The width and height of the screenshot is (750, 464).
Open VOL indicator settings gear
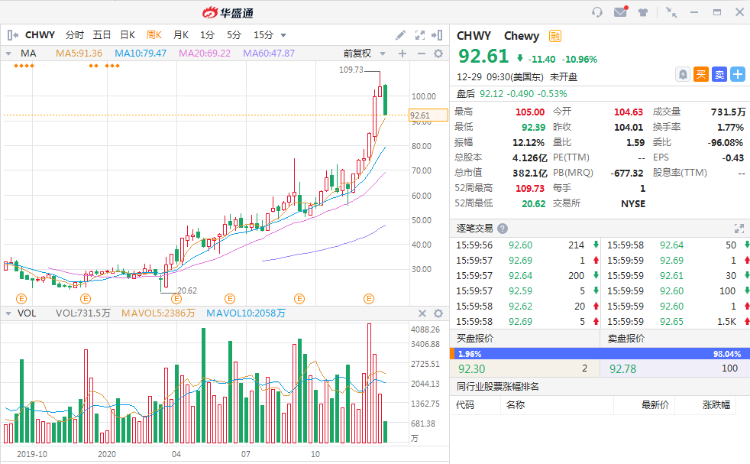pyautogui.click(x=438, y=313)
